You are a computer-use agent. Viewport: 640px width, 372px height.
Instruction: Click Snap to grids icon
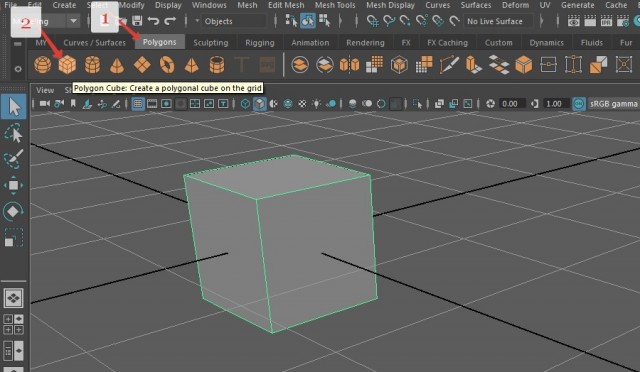point(373,21)
